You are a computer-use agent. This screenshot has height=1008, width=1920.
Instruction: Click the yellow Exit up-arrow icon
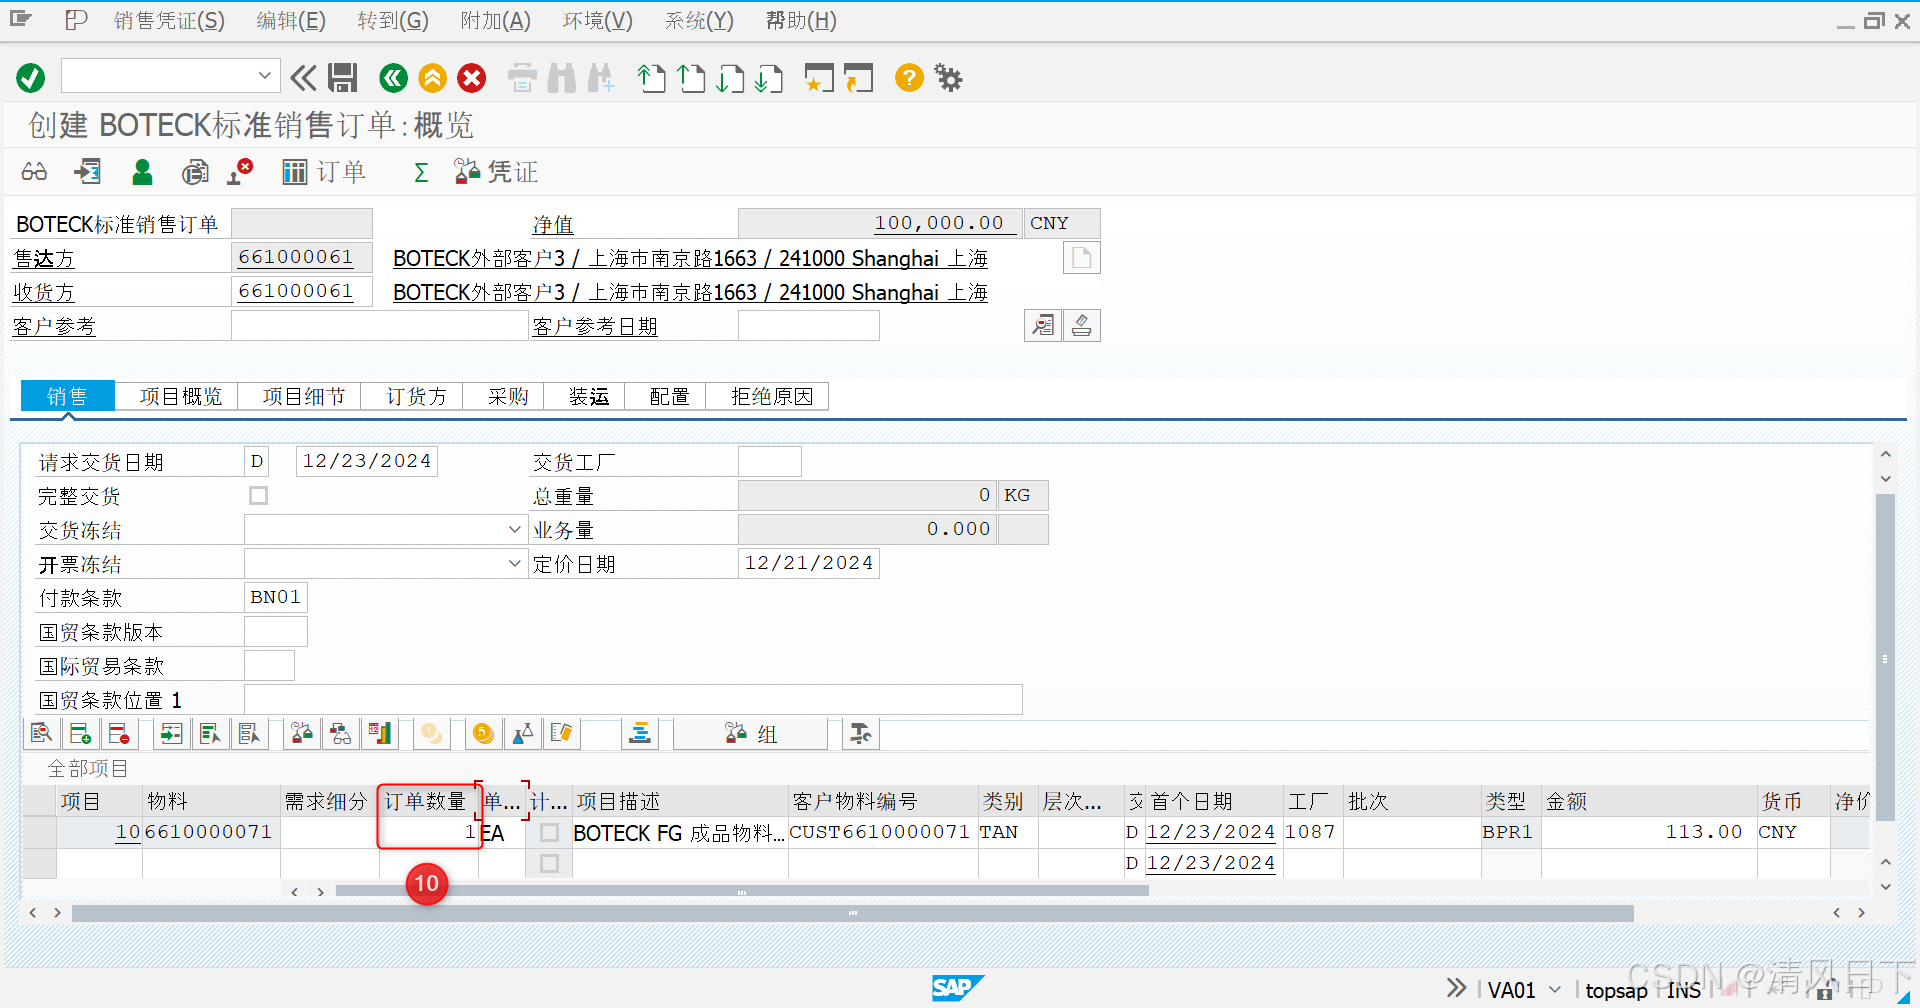coord(432,77)
